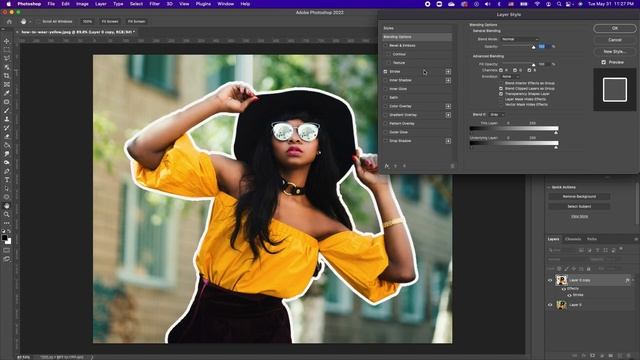This screenshot has width=640, height=360.
Task: Select the Crop tool
Action: click(x=7, y=76)
